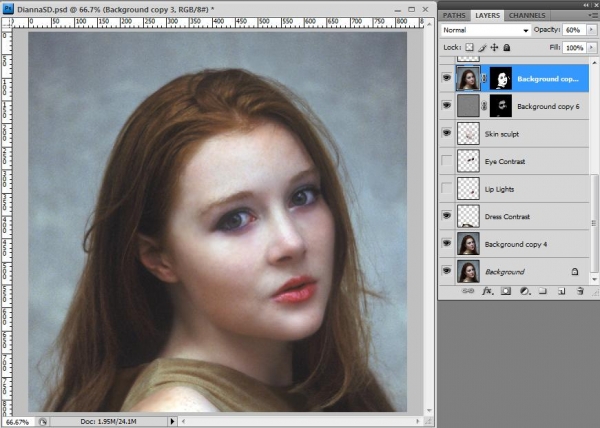Click the mask link icon on Background copy 6
600x428 pixels.
click(484, 106)
